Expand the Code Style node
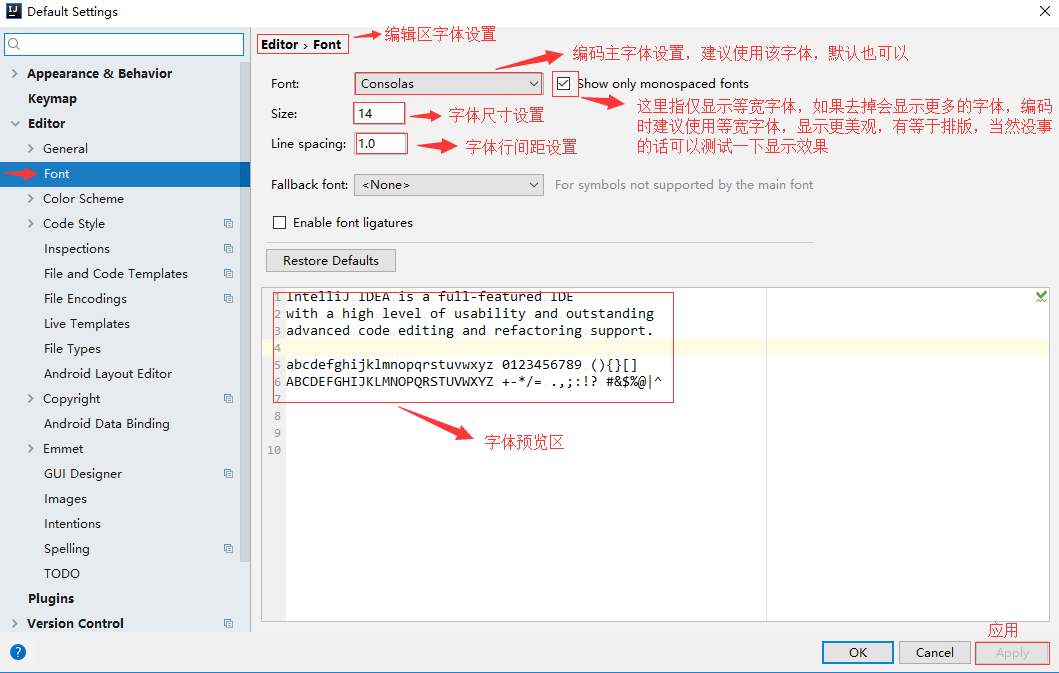This screenshot has height=673, width=1059. point(30,224)
